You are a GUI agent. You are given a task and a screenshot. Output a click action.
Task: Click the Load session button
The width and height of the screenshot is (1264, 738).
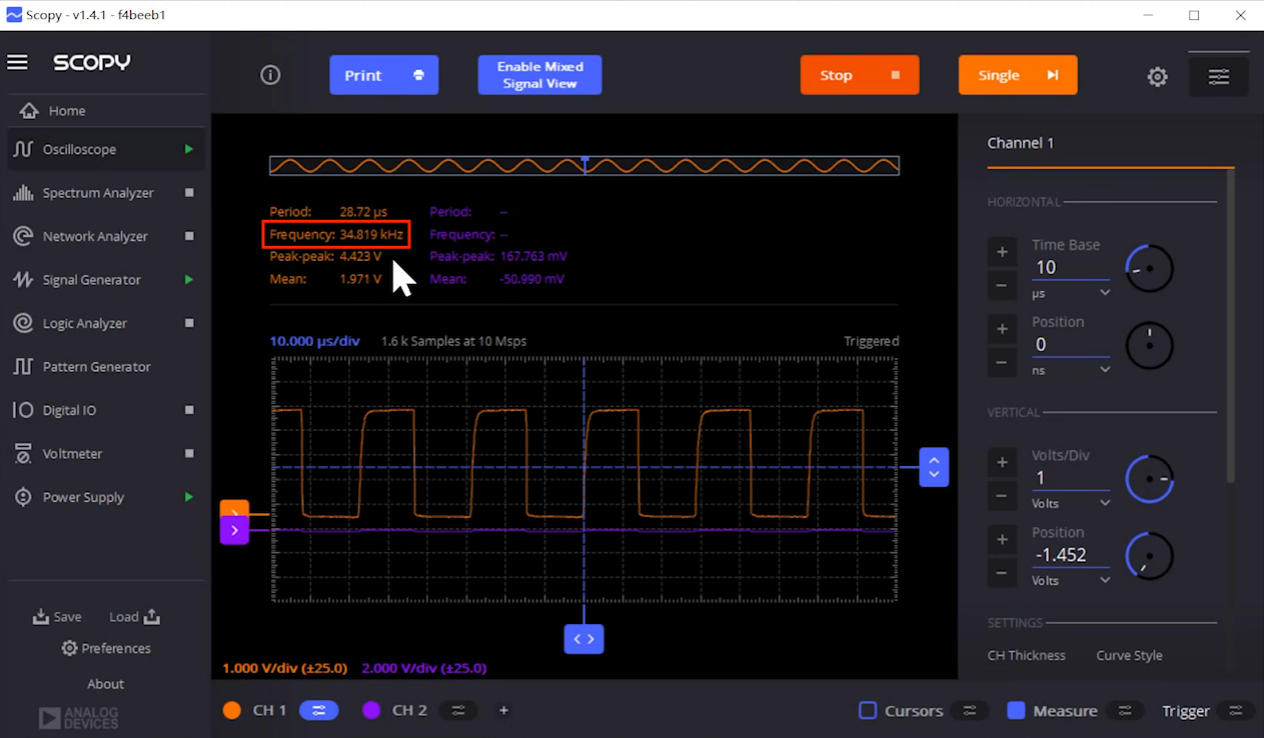coord(135,617)
